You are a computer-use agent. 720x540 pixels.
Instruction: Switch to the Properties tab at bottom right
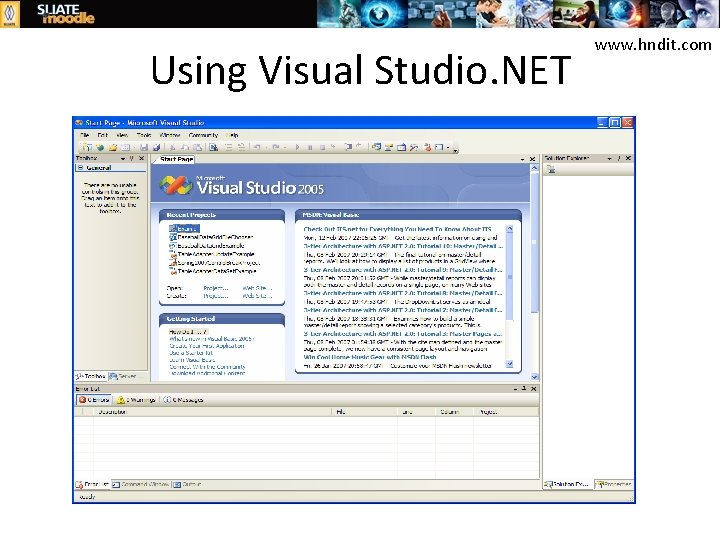[613, 484]
